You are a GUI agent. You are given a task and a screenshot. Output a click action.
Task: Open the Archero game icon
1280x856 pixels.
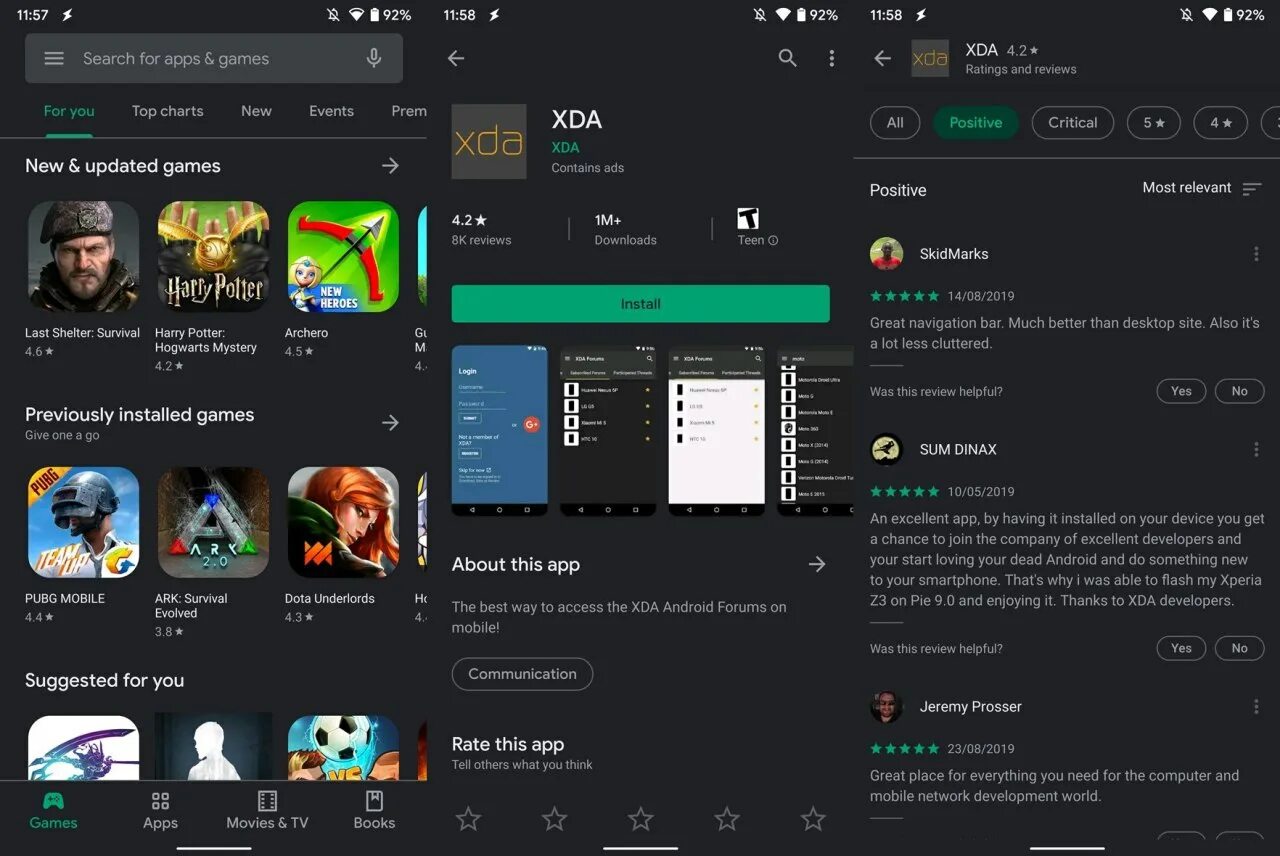(343, 257)
